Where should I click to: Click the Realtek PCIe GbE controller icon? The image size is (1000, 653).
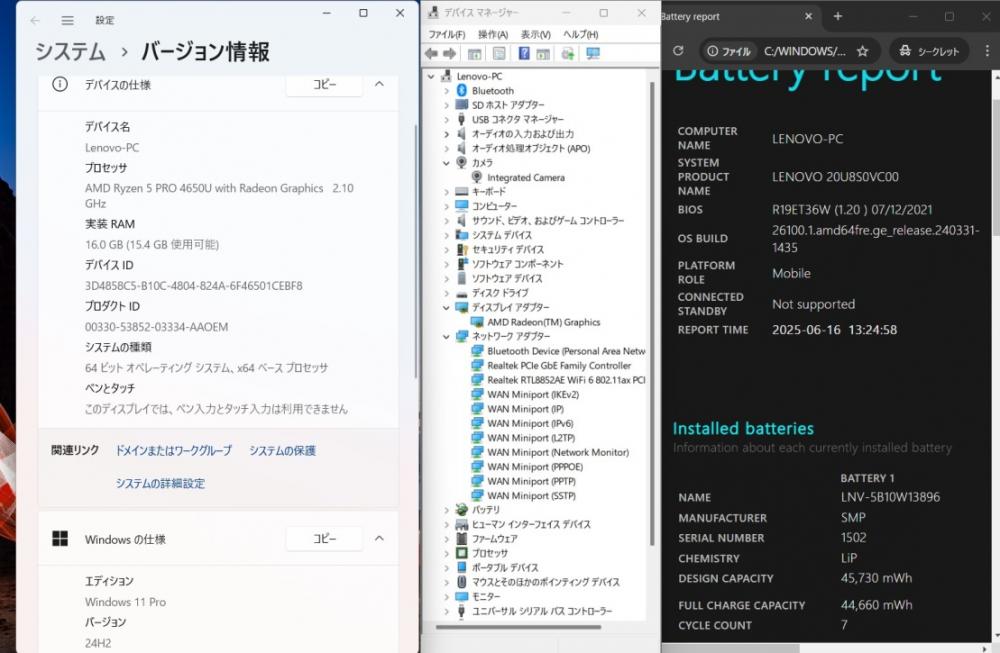click(x=477, y=365)
